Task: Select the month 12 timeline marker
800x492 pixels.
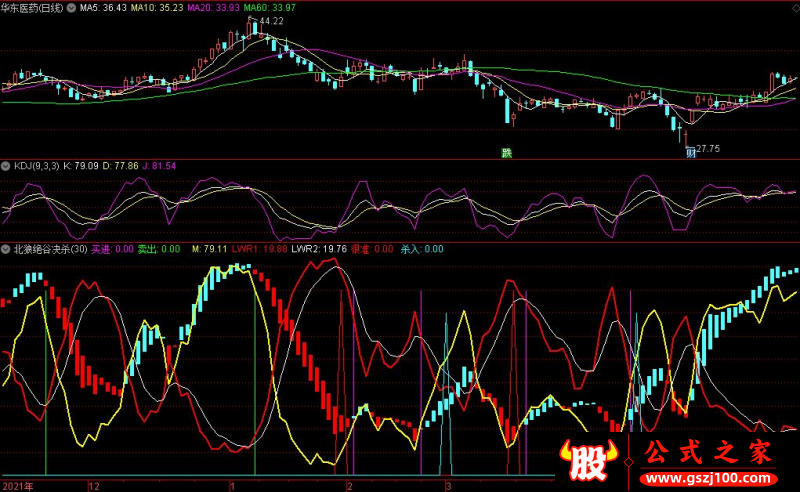Action: coord(93,485)
